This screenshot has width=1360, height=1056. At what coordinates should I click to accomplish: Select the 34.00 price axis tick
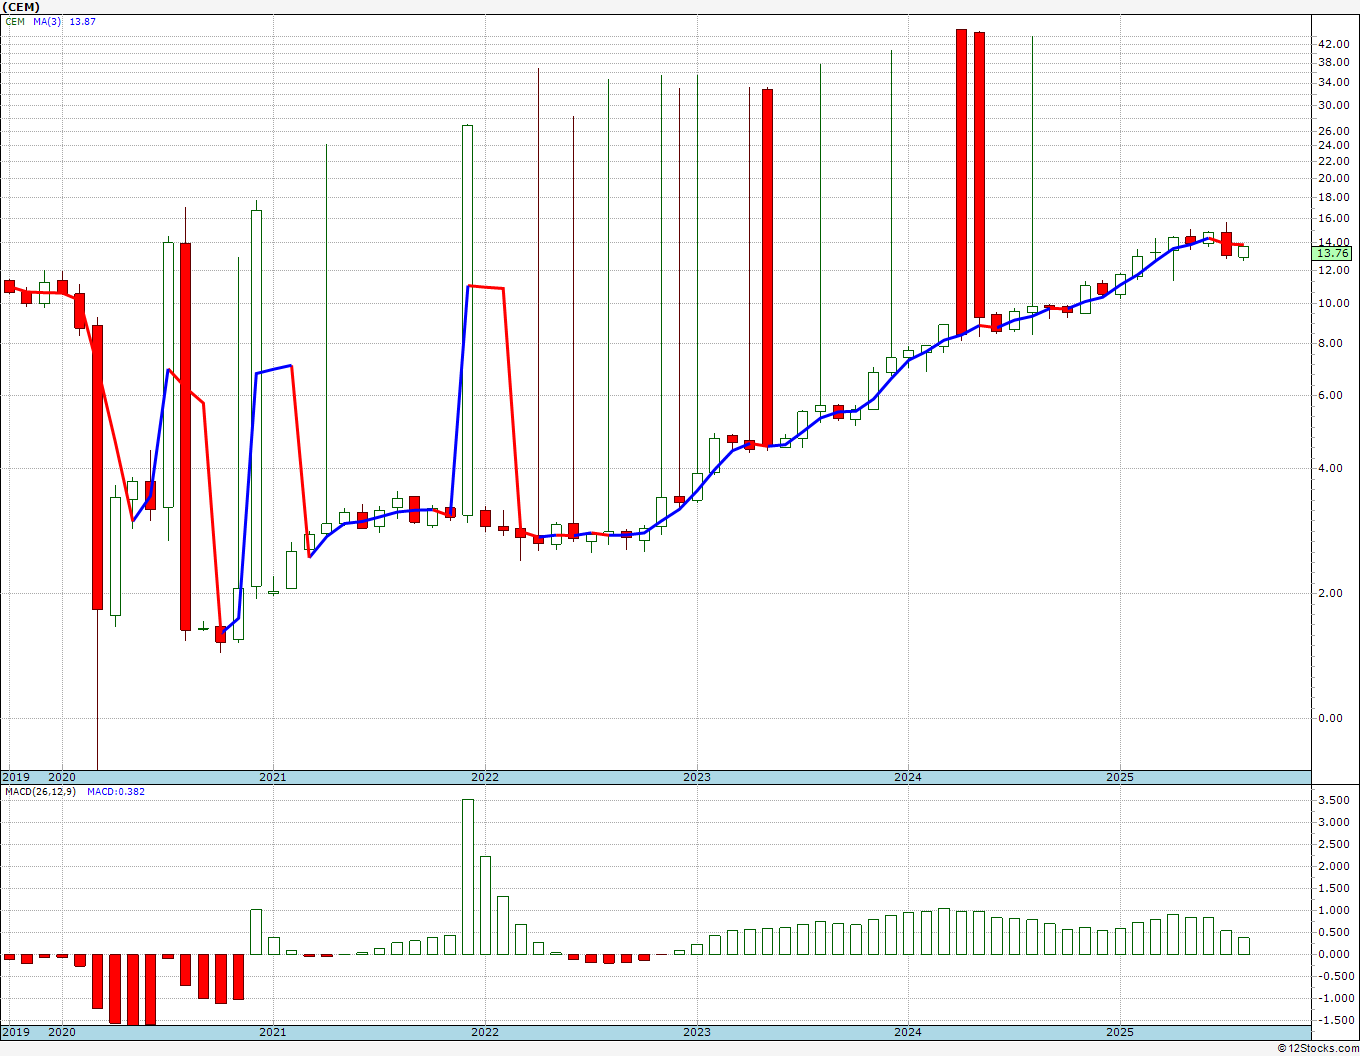tap(1334, 83)
